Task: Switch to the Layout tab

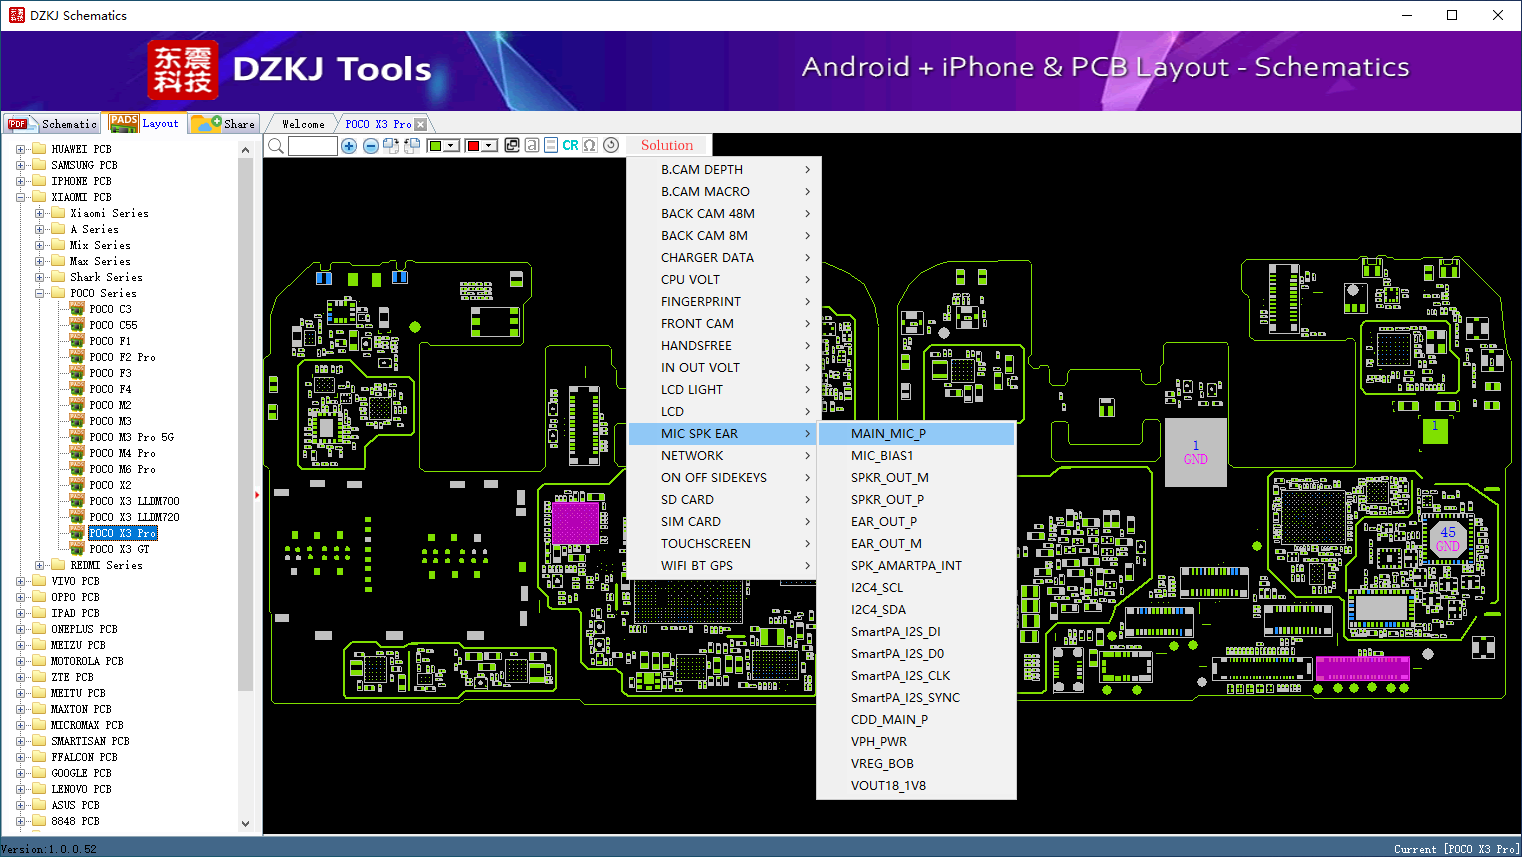Action: (x=145, y=123)
